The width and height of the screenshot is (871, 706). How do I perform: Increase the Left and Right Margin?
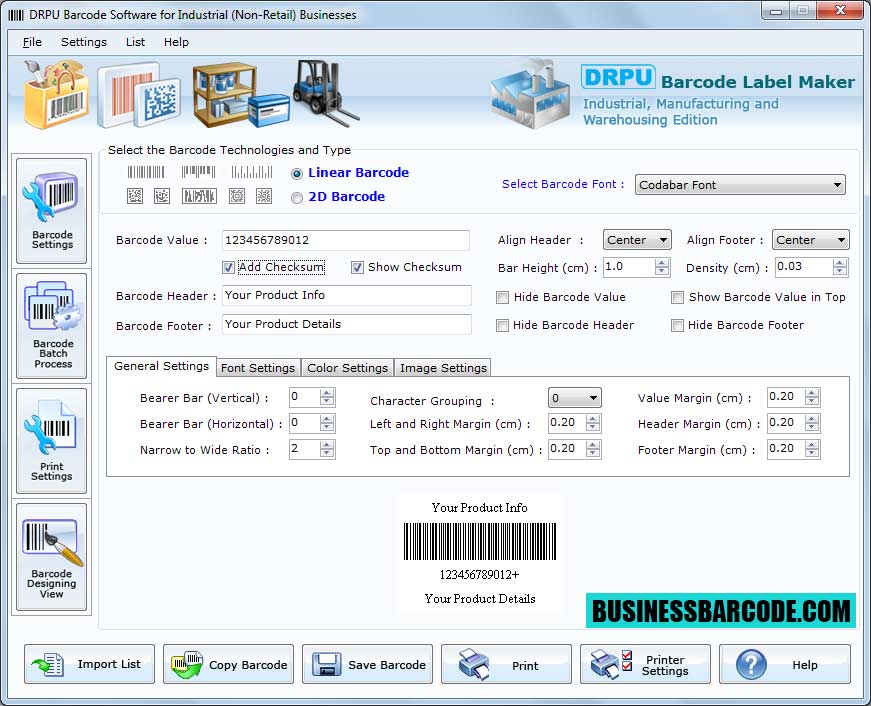[x=593, y=419]
